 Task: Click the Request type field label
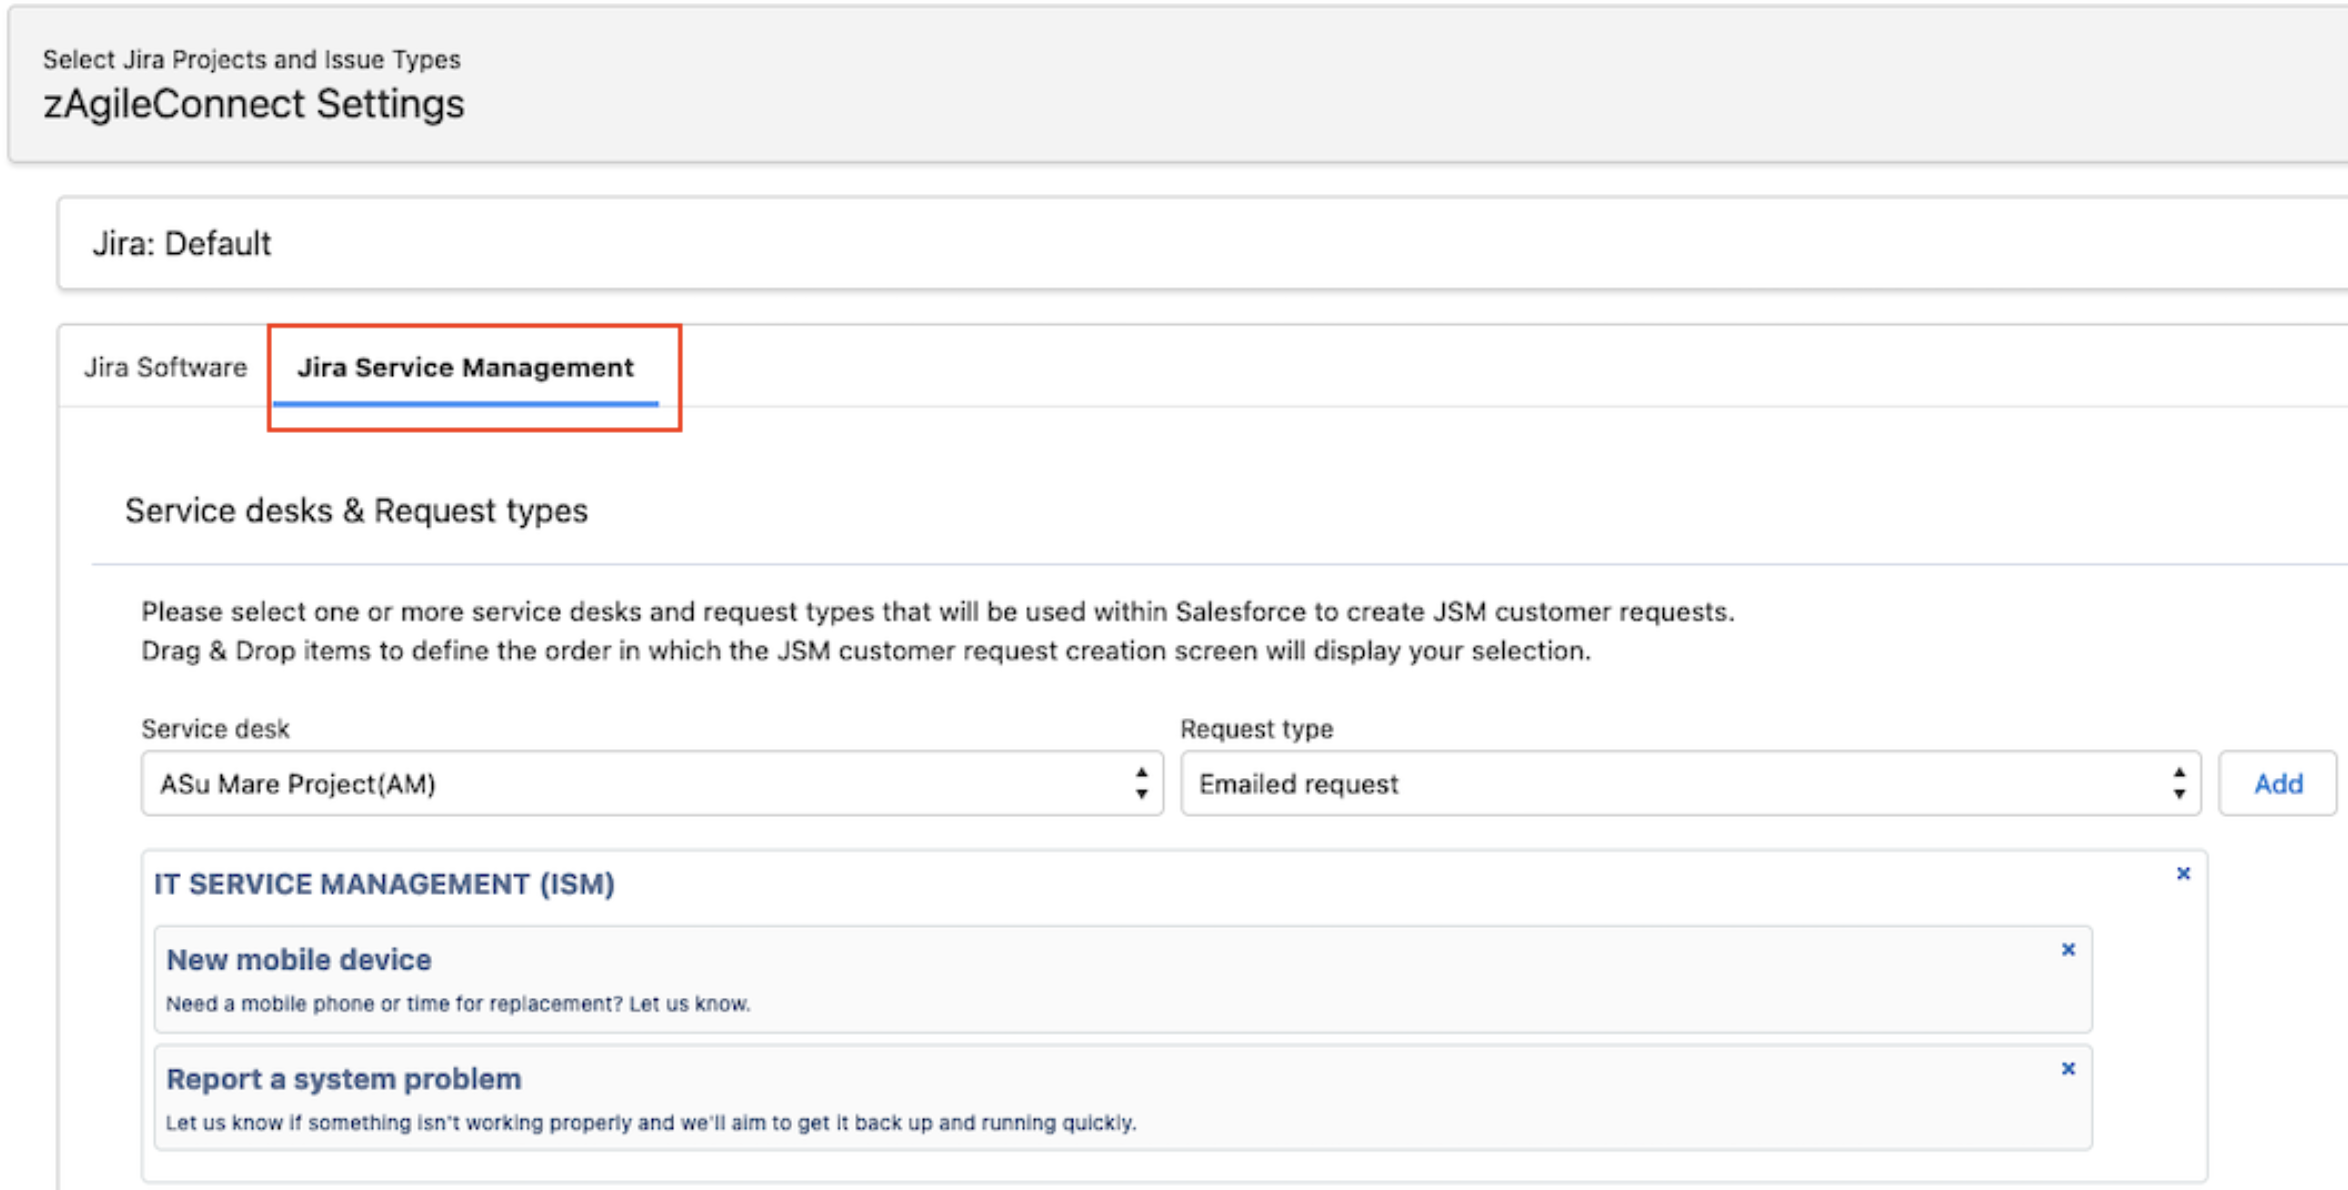click(1256, 729)
